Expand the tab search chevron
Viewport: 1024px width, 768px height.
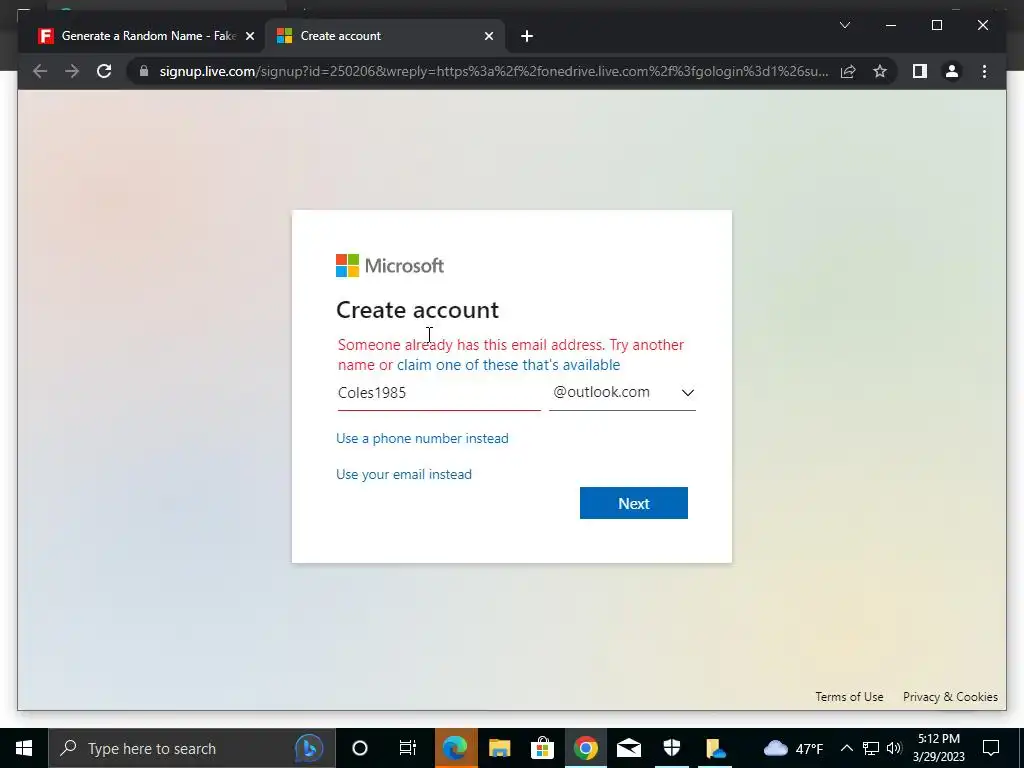coord(844,25)
